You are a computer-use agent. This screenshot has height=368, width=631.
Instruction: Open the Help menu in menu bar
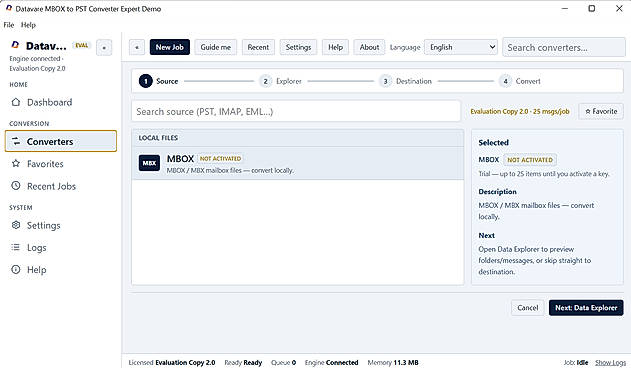[28, 25]
